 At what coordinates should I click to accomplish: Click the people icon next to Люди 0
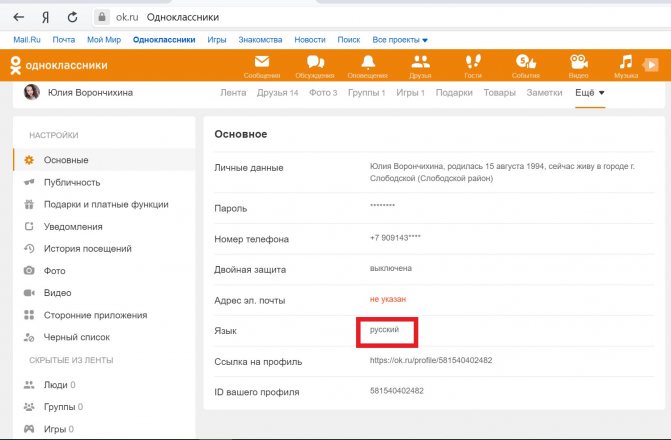29,385
